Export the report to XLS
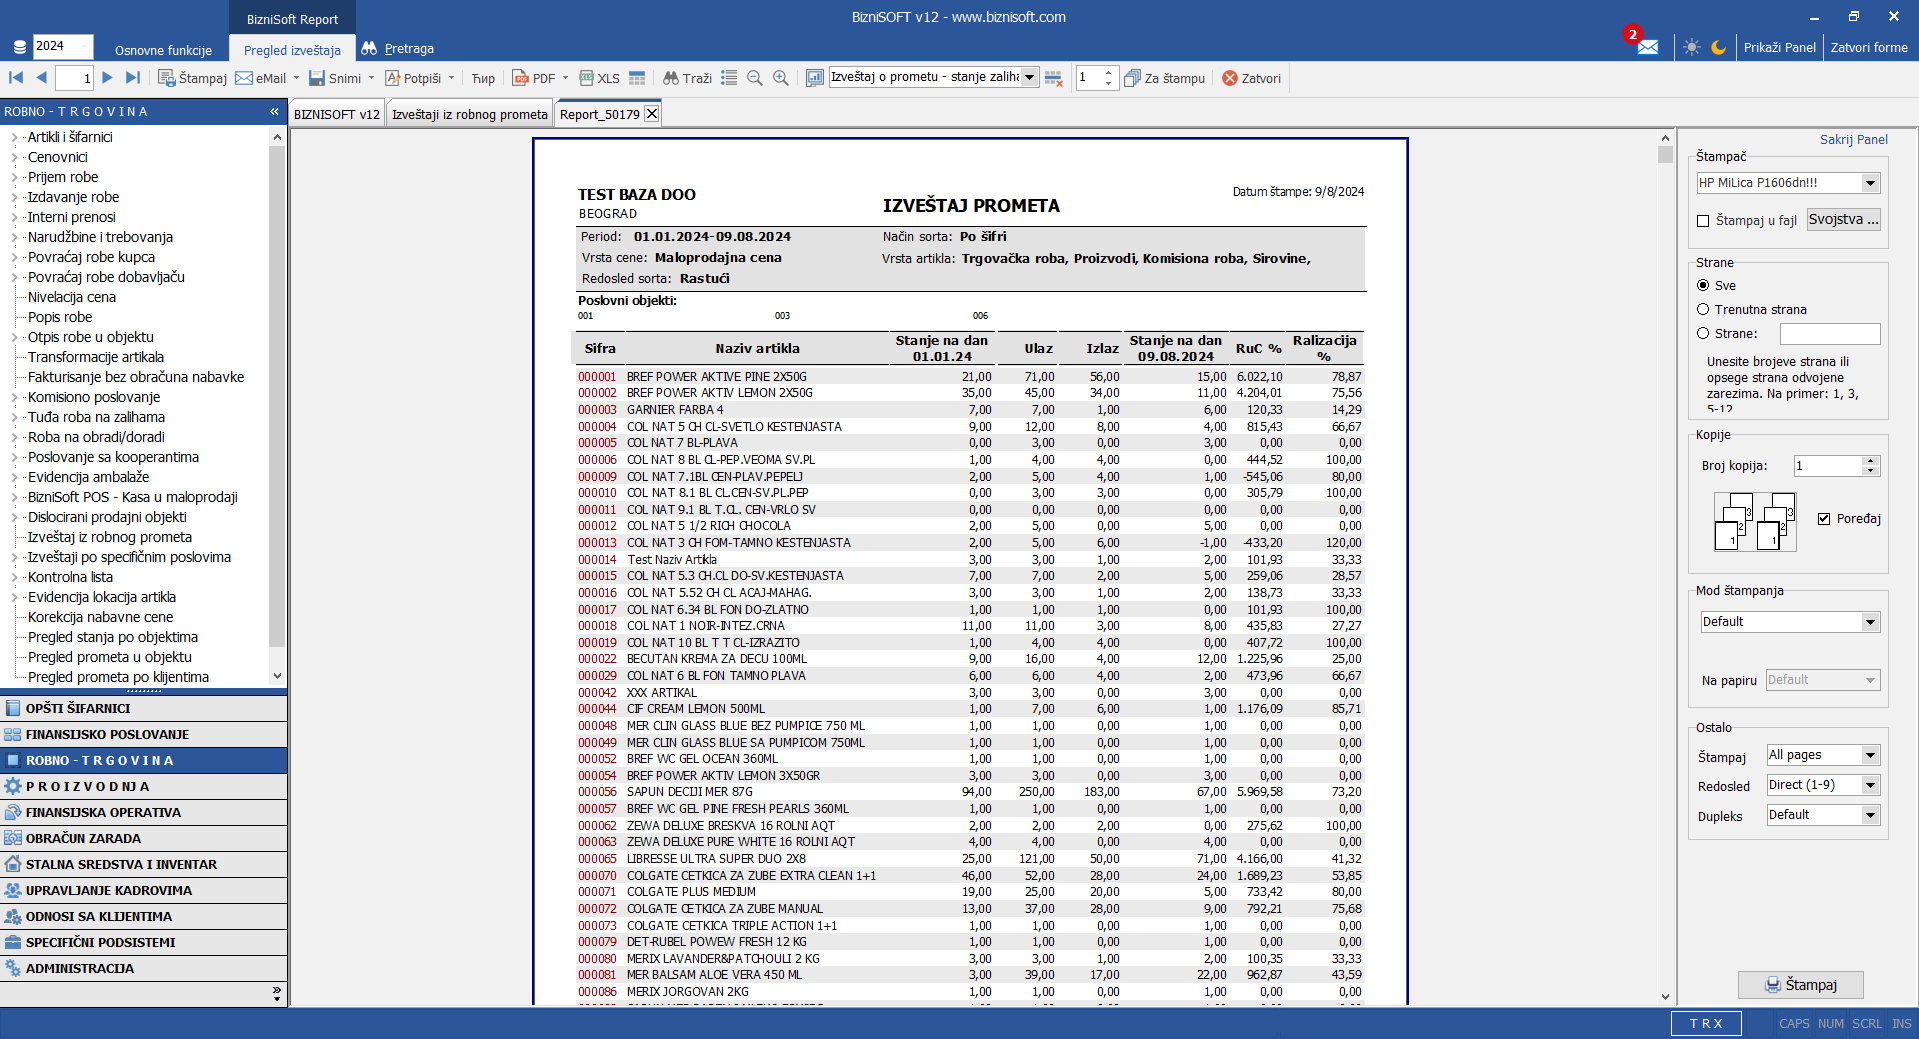The height and width of the screenshot is (1039, 1919). tap(599, 78)
